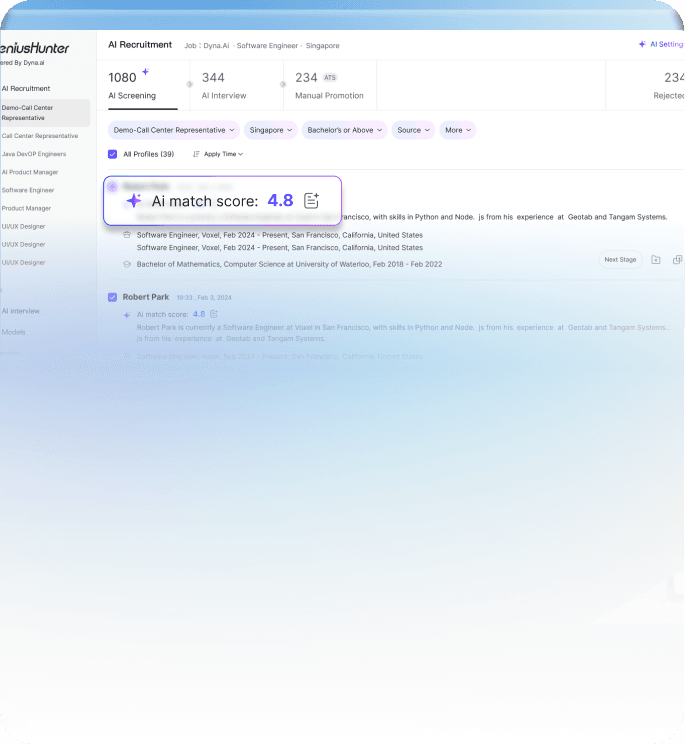Click the notes icon in the match score popup
The image size is (685, 744).
(x=311, y=201)
